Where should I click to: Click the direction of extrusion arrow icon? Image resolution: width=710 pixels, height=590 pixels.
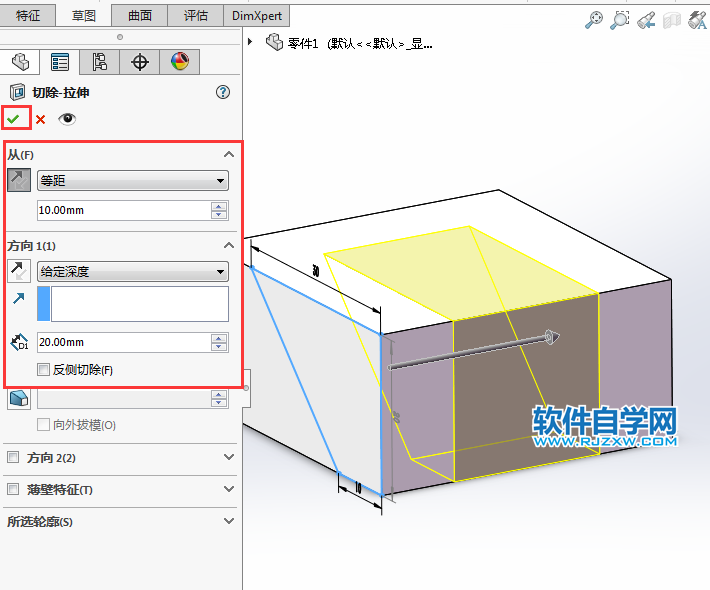(19, 298)
